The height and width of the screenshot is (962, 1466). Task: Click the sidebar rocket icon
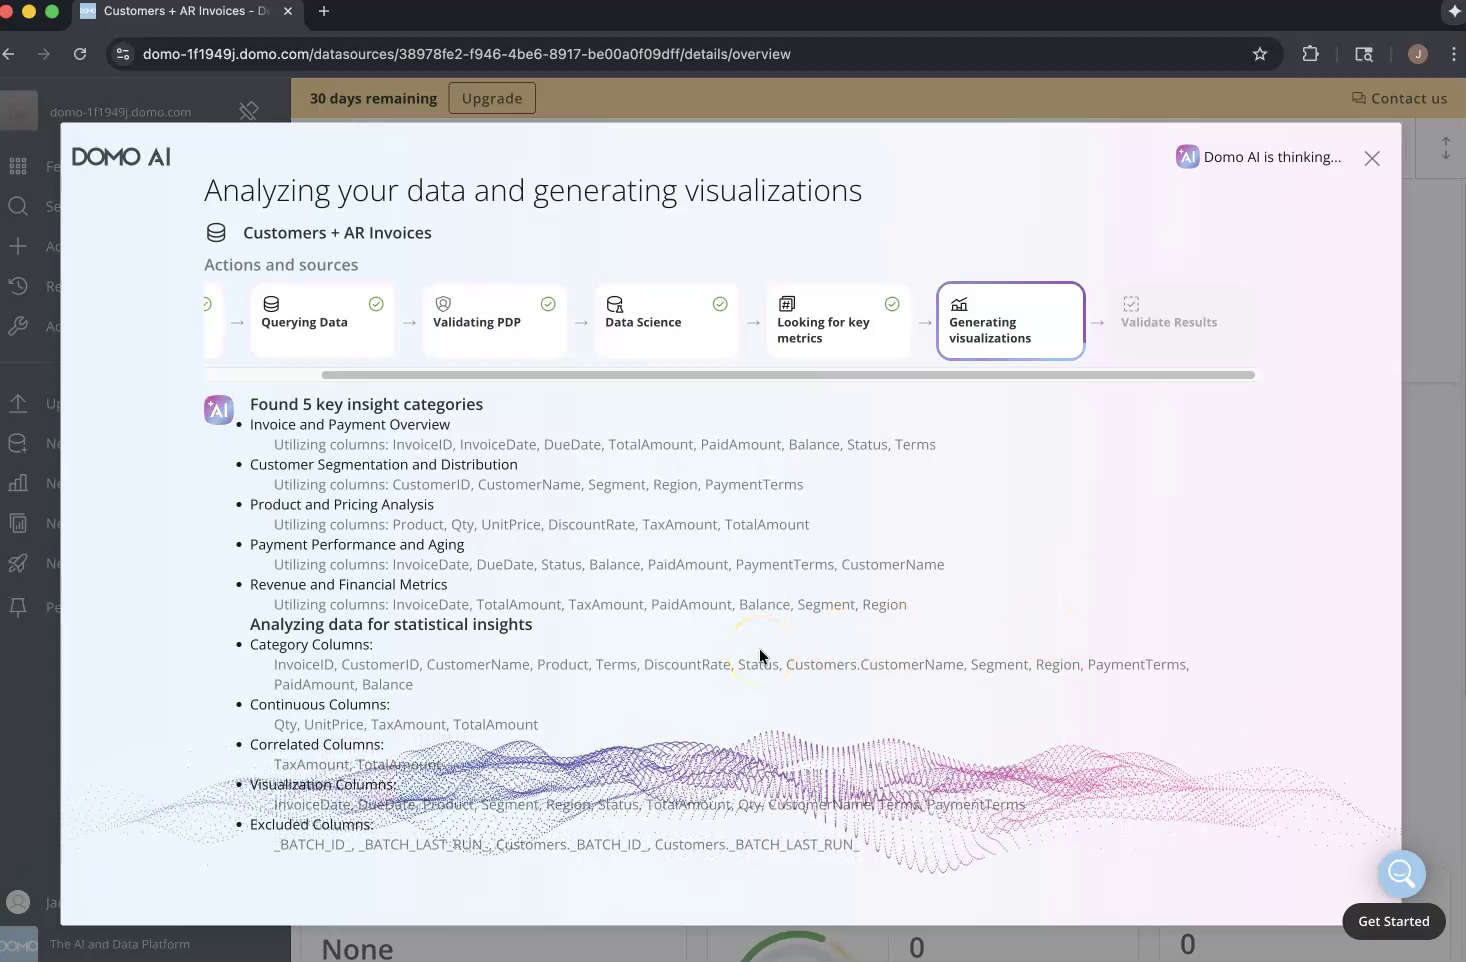coord(18,563)
